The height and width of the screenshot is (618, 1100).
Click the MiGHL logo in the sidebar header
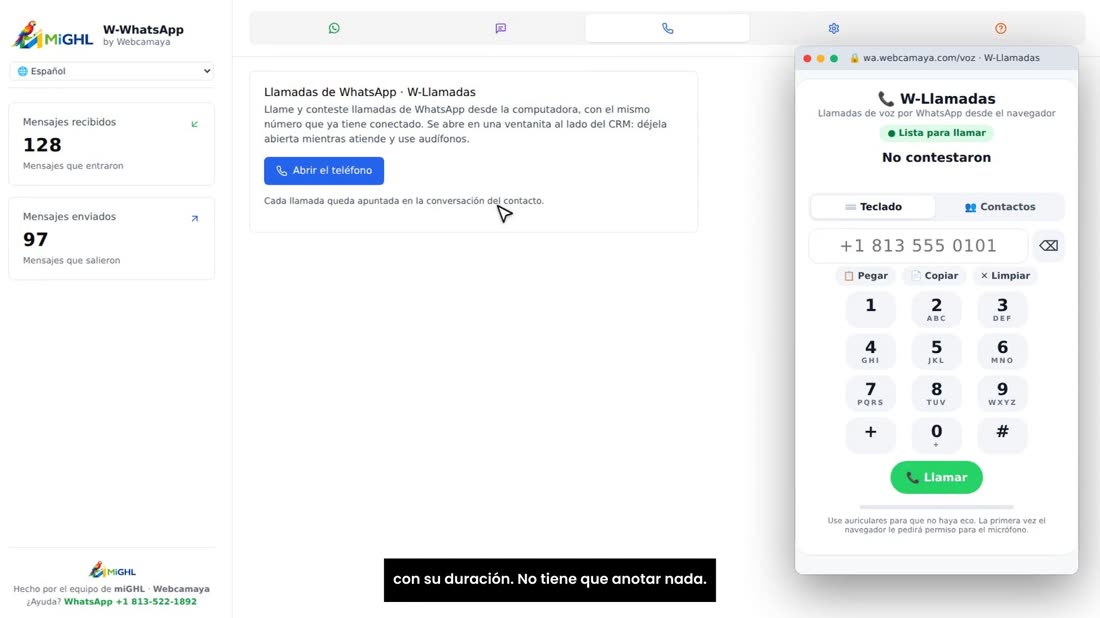53,35
